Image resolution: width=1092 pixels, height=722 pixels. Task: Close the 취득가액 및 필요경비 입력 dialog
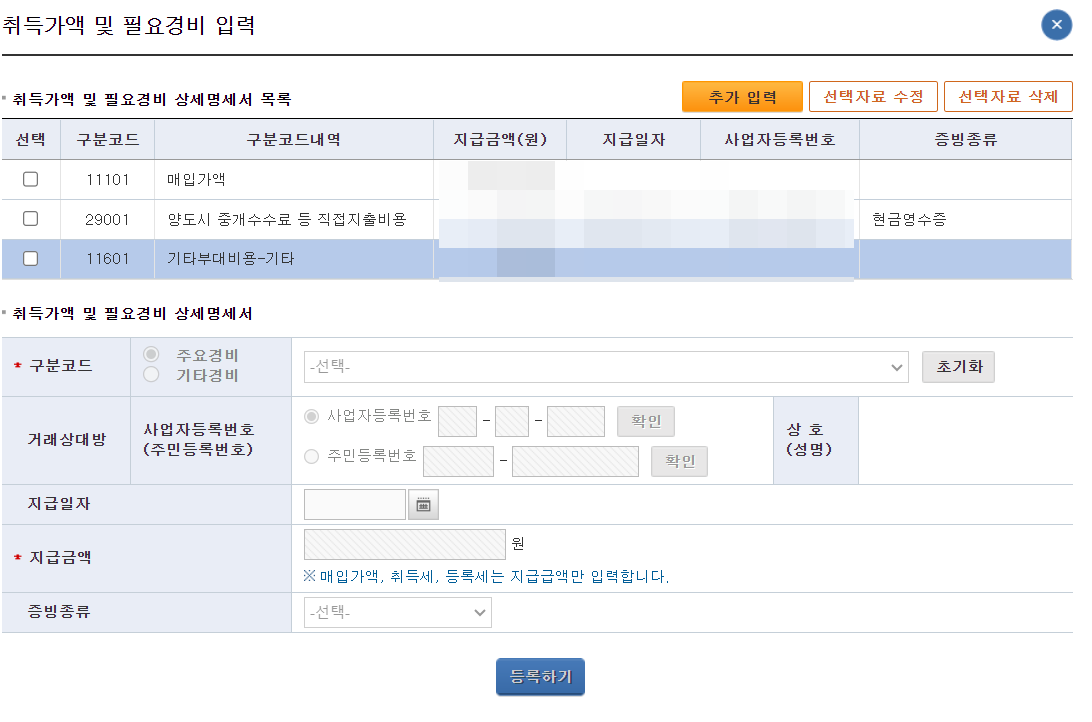tap(1056, 25)
